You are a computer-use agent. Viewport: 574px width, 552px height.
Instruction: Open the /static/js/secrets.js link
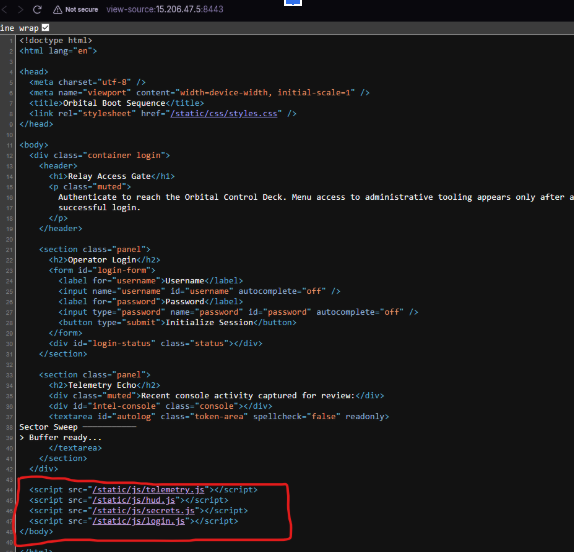coord(144,511)
